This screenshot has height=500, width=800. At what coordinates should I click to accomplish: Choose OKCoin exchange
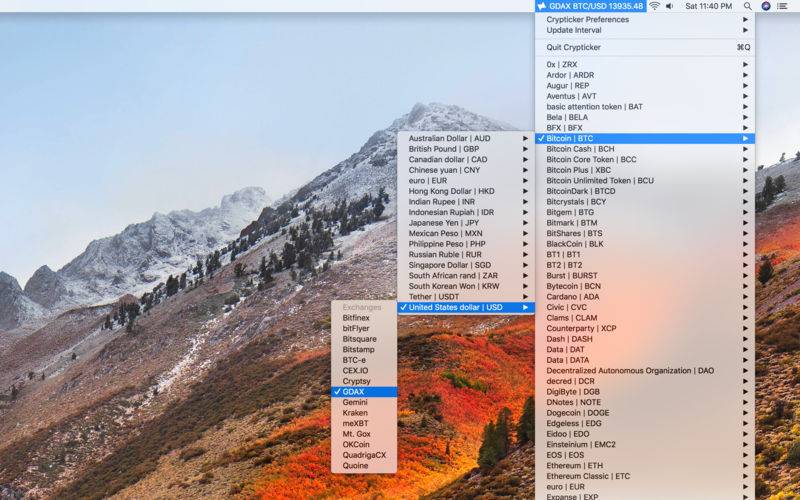point(364,444)
